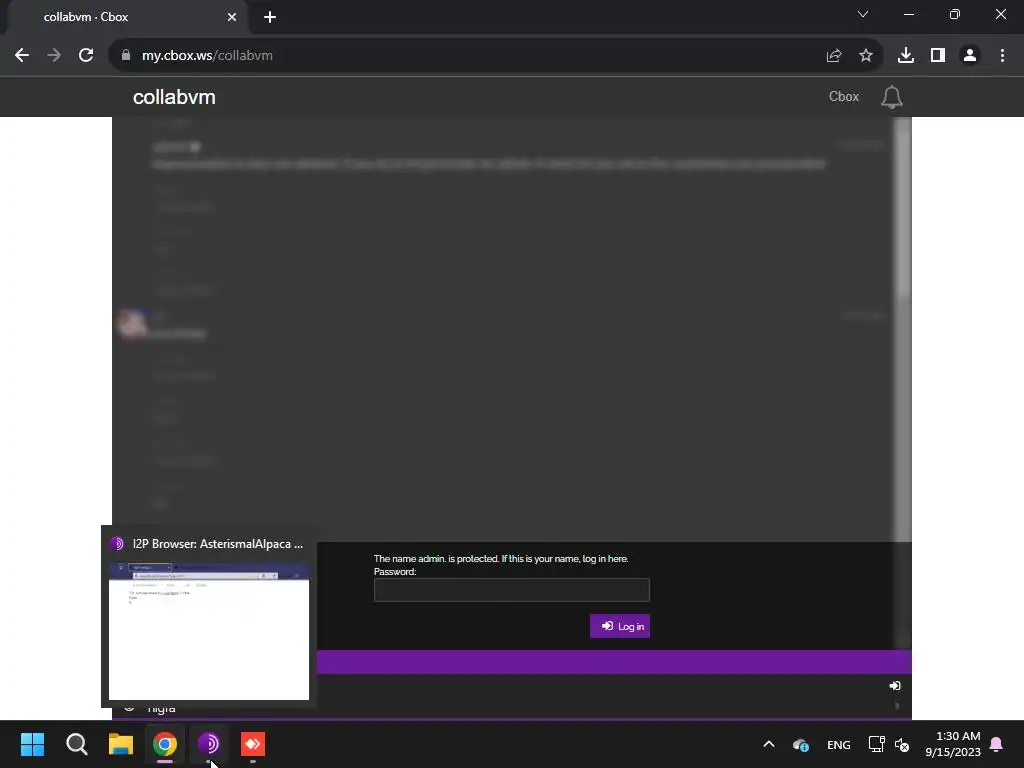The image size is (1024, 768).
Task: Click the address bar URL
Action: click(x=207, y=56)
